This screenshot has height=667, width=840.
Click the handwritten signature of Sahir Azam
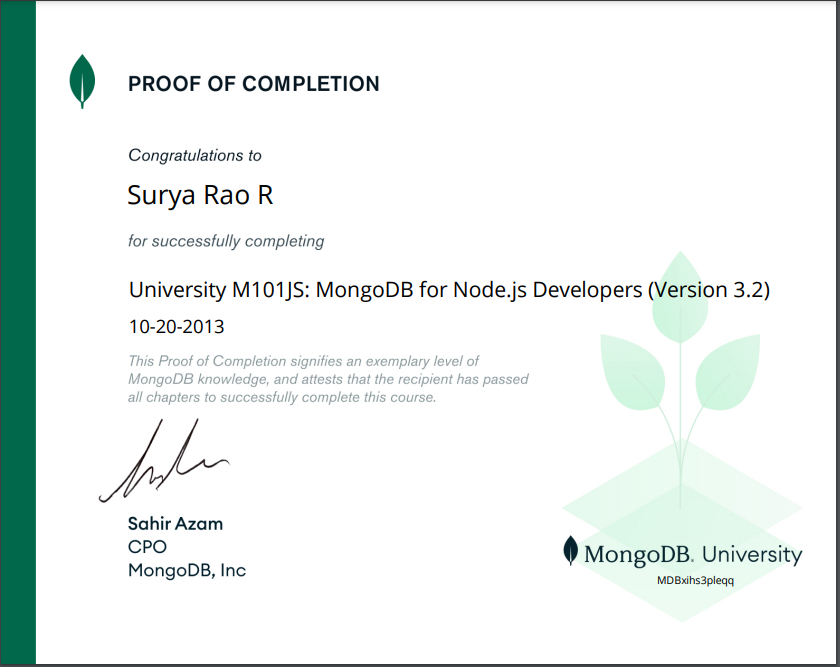point(164,461)
